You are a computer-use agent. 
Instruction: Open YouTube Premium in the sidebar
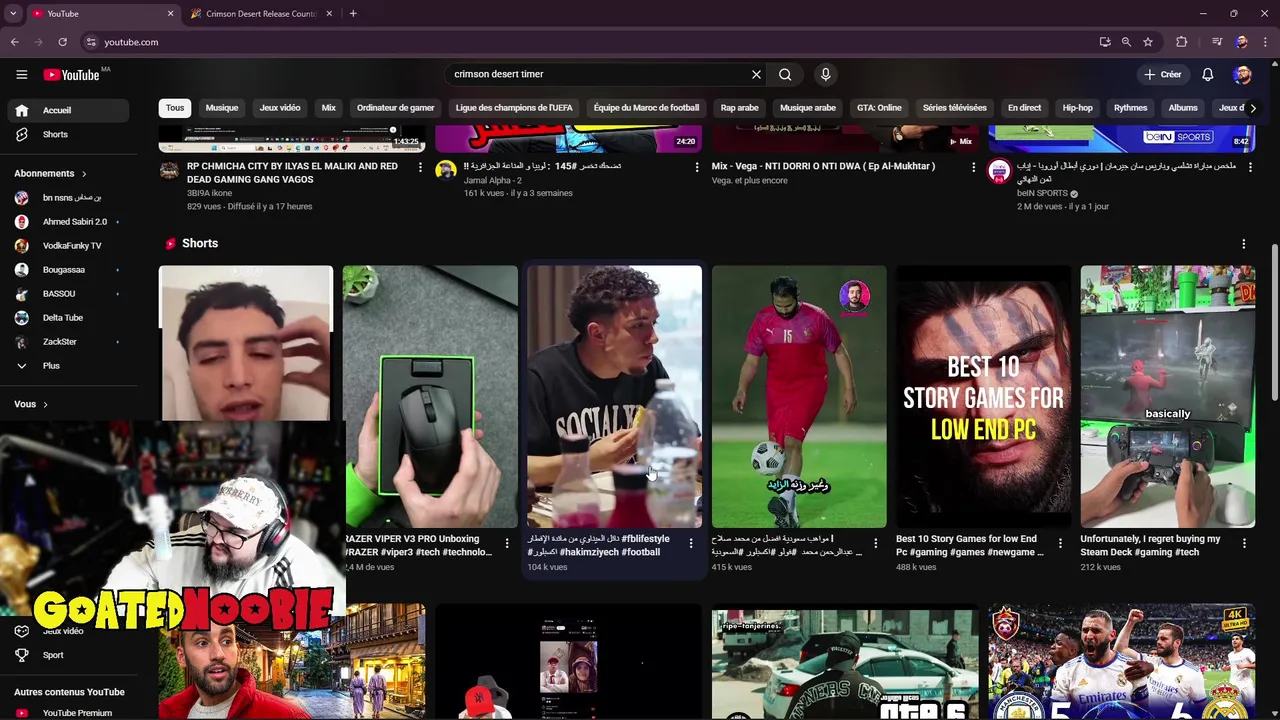click(68, 713)
